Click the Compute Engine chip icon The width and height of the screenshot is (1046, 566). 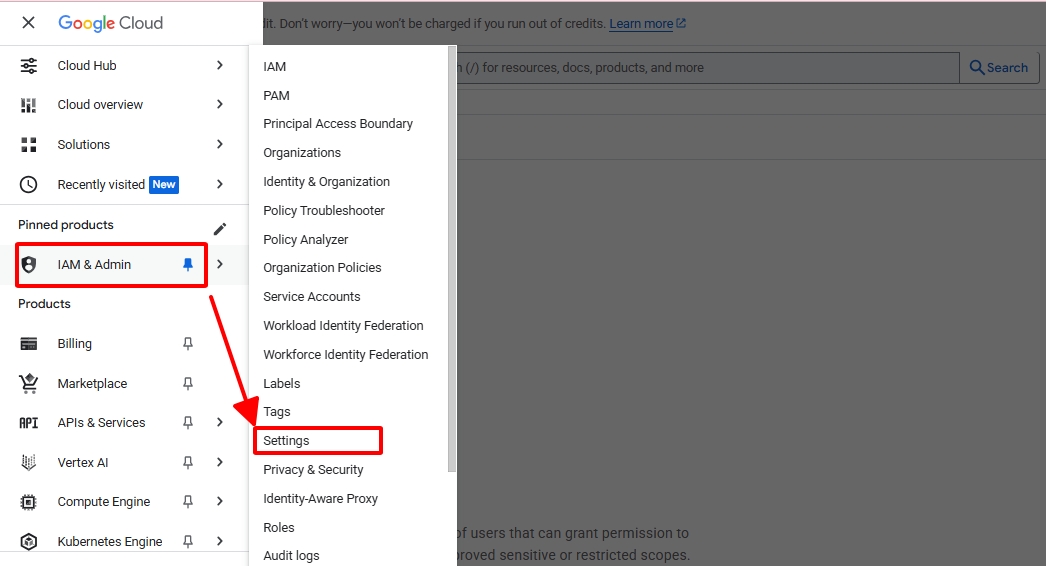click(29, 502)
